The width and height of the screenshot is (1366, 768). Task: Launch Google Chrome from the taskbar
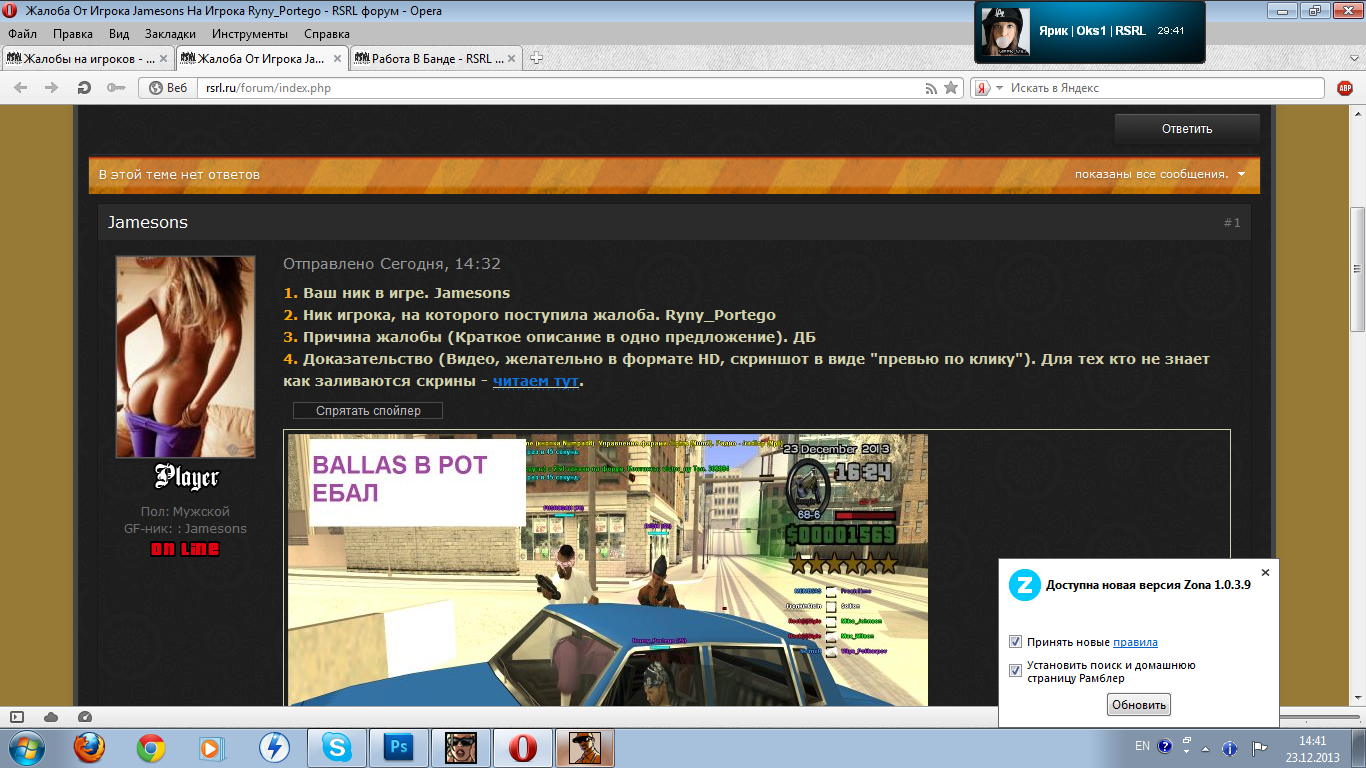(151, 747)
